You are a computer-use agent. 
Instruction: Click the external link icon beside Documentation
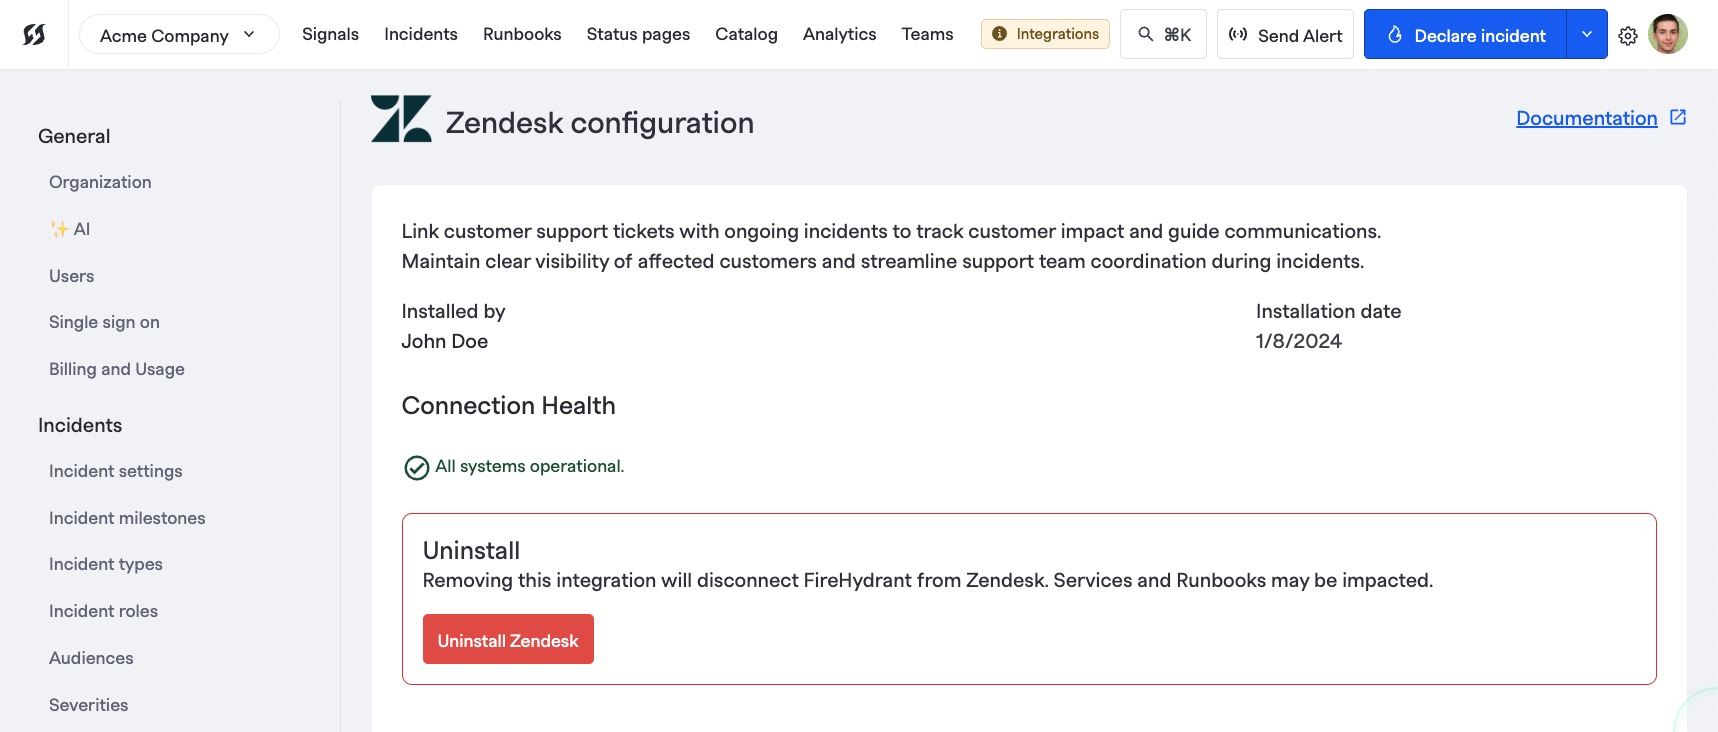pos(1678,118)
